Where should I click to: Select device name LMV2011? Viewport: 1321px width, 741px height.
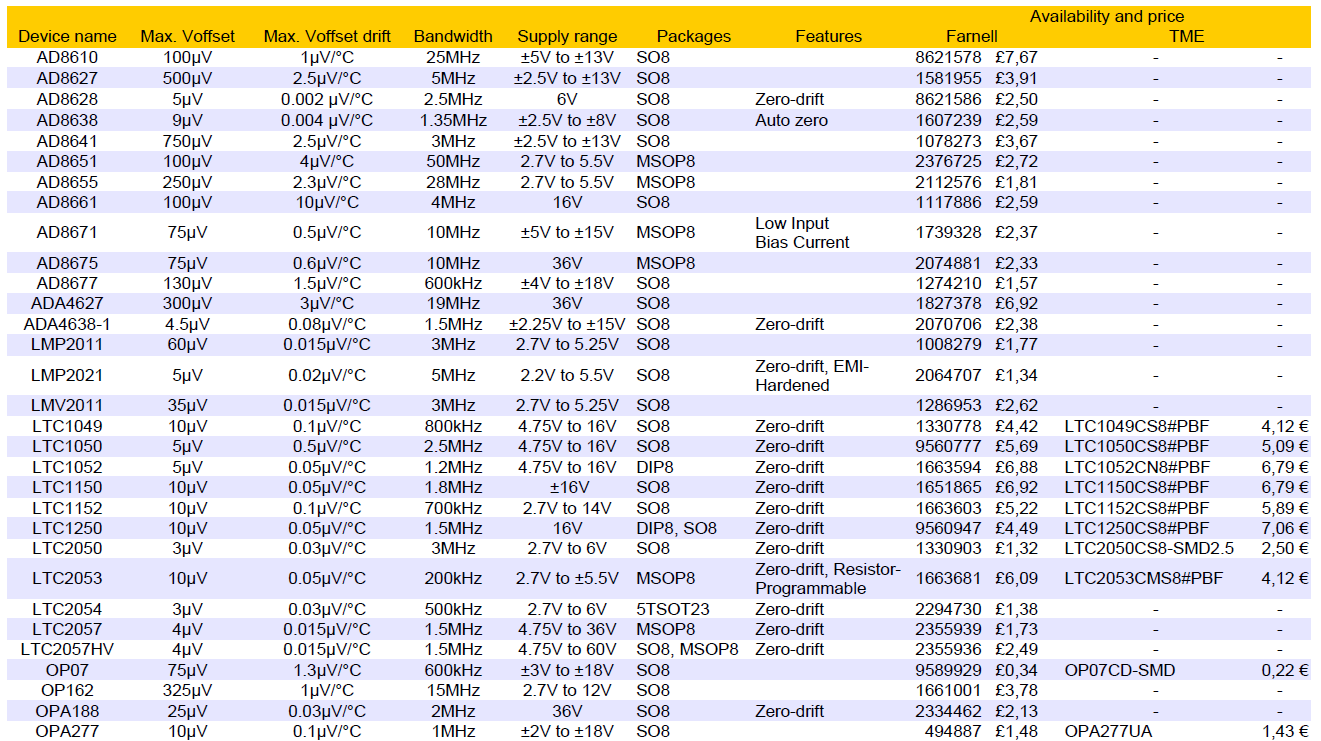(x=68, y=406)
